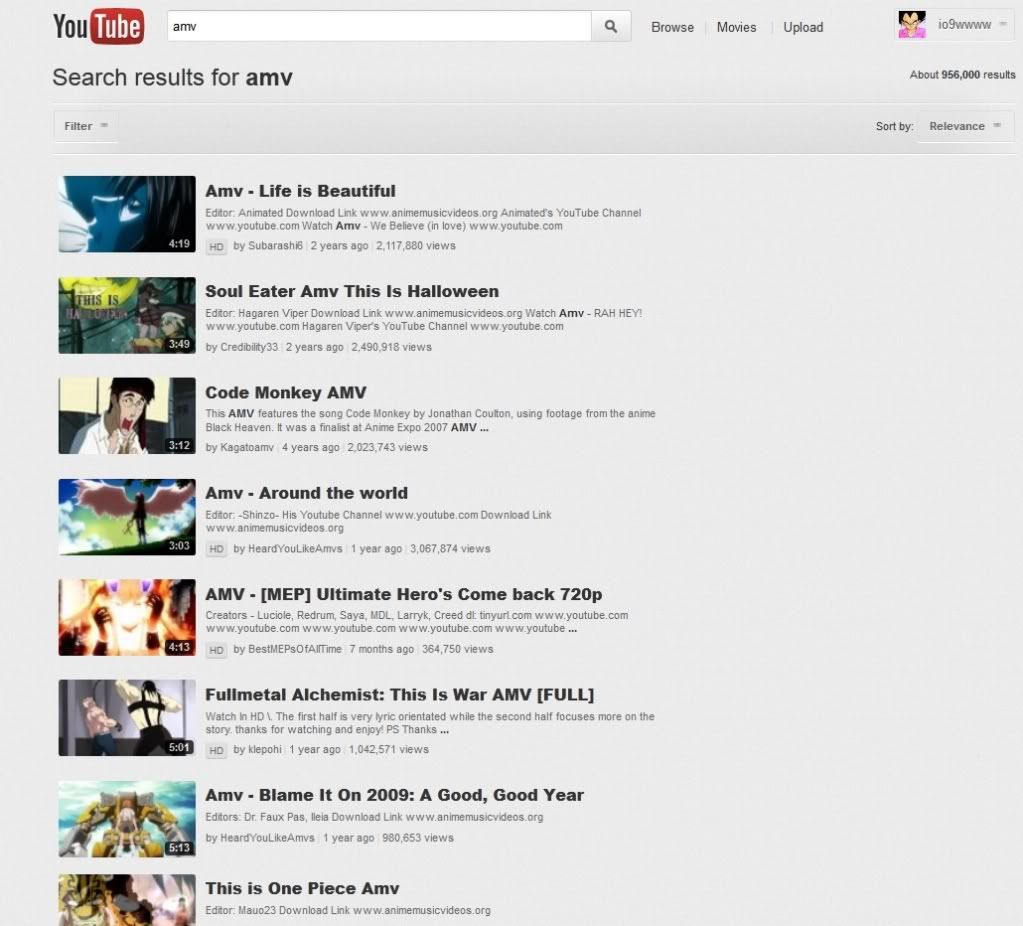Click the YouTube logo
The width and height of the screenshot is (1023, 926).
tap(99, 26)
